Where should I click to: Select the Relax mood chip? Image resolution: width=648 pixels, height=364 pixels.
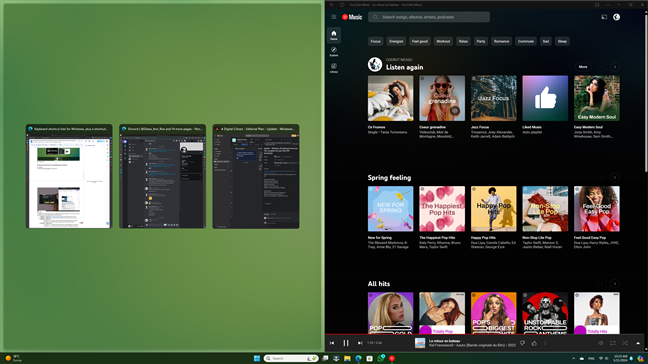[463, 41]
